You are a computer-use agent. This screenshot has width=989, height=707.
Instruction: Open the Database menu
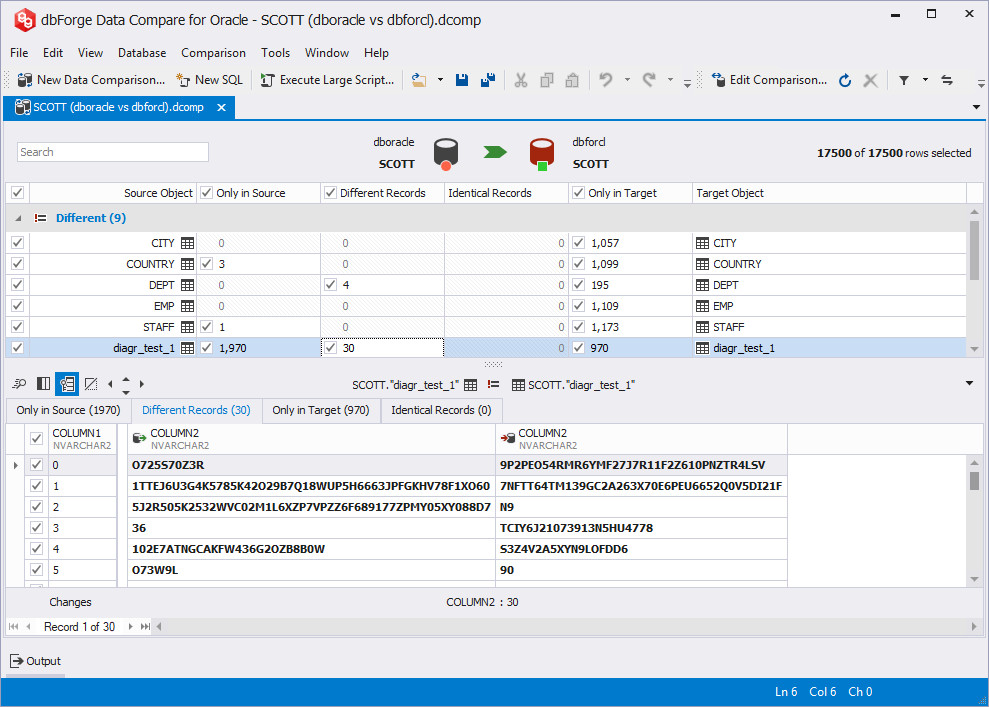click(x=142, y=53)
